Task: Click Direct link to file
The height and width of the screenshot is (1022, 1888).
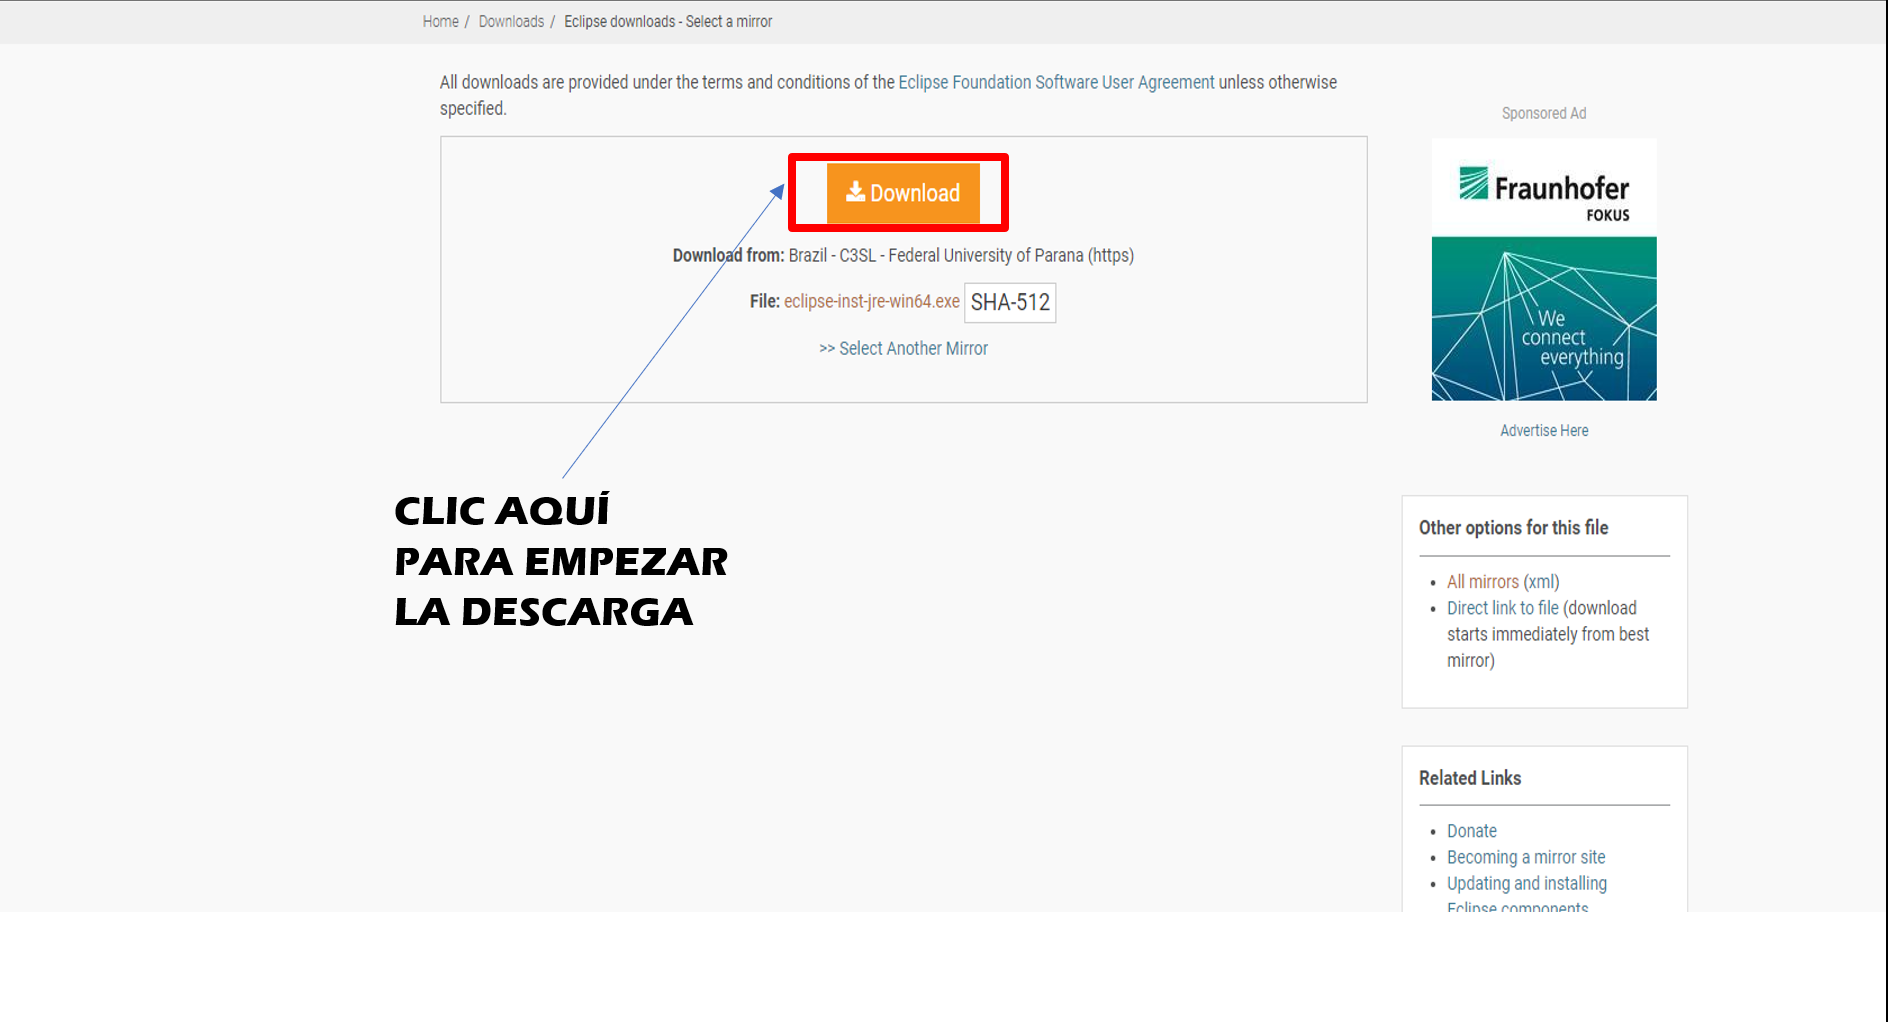Action: point(1503,607)
